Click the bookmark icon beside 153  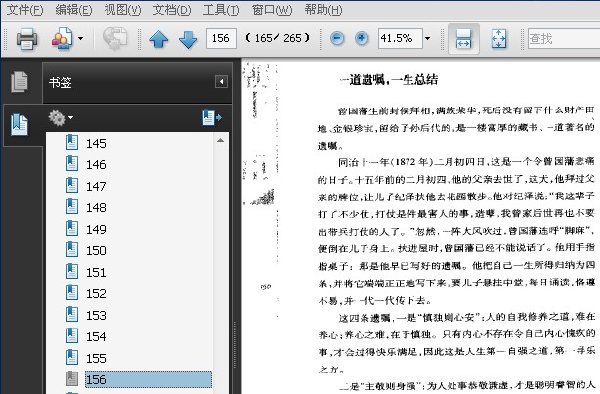(72, 314)
